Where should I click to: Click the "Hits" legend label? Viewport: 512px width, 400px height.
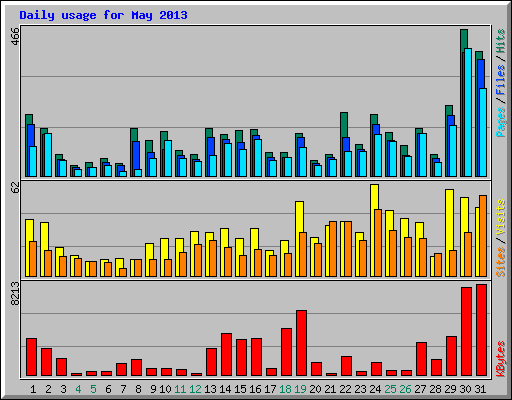click(501, 41)
